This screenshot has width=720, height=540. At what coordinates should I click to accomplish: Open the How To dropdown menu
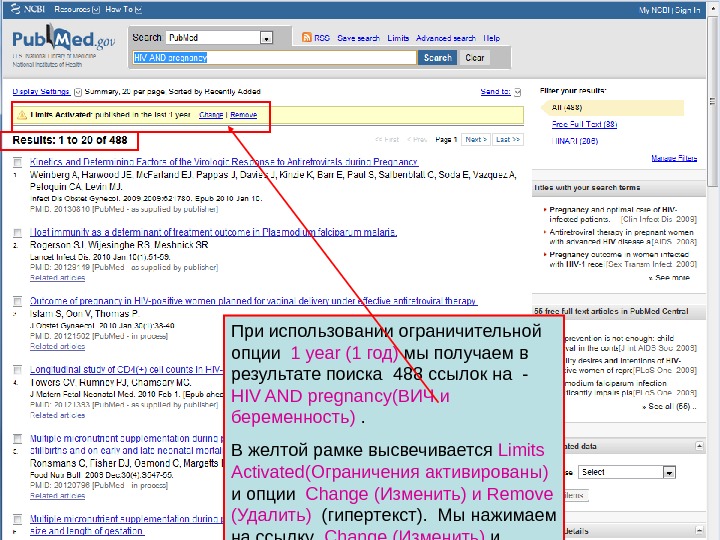point(124,9)
